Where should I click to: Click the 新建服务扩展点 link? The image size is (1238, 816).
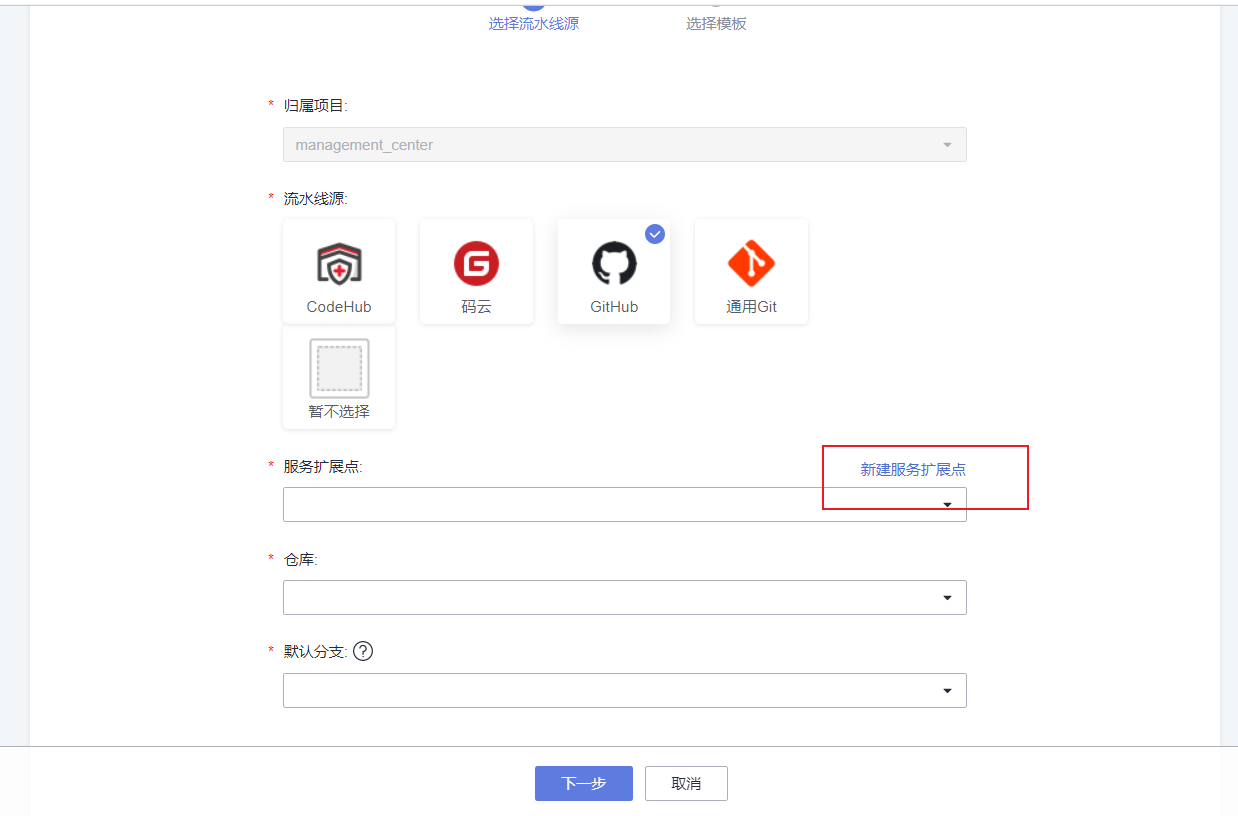tap(913, 469)
